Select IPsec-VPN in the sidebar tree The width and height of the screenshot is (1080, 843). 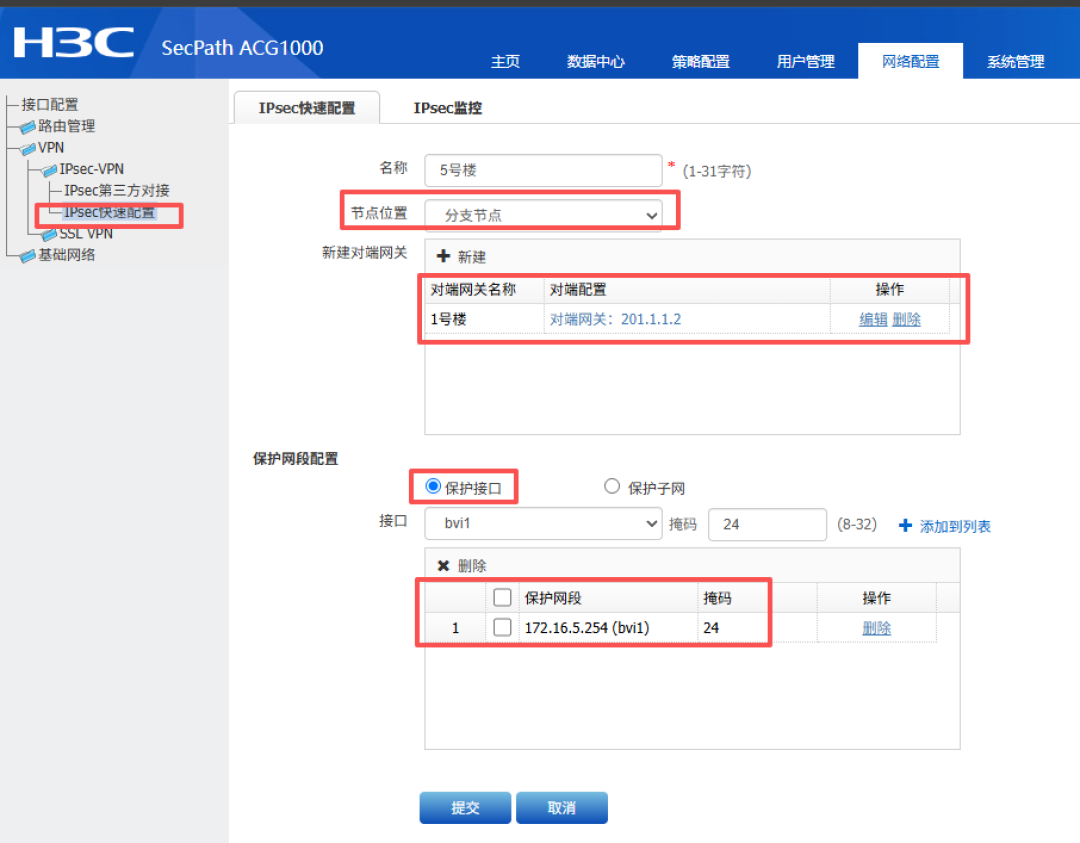click(x=92, y=169)
